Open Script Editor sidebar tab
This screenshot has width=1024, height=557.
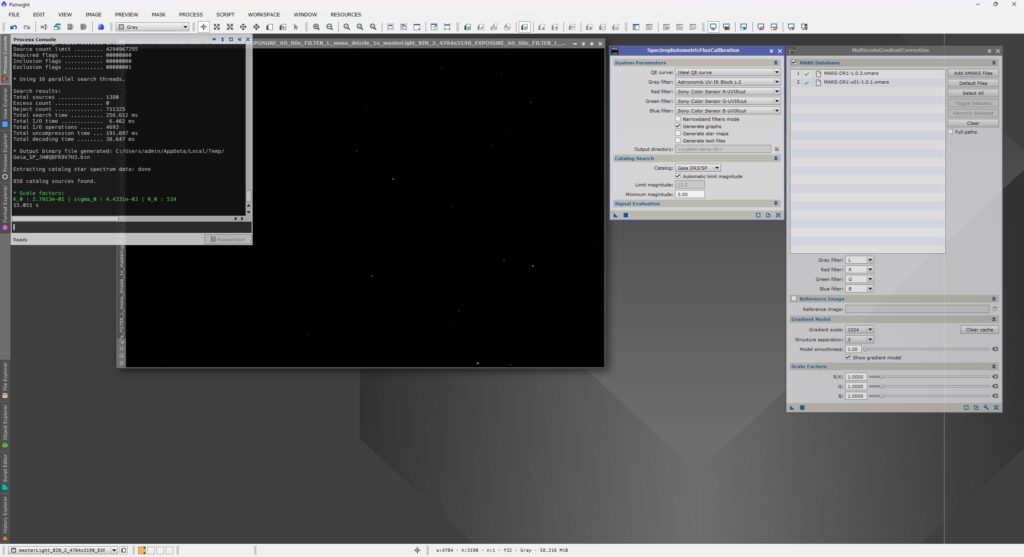pyautogui.click(x=5, y=472)
